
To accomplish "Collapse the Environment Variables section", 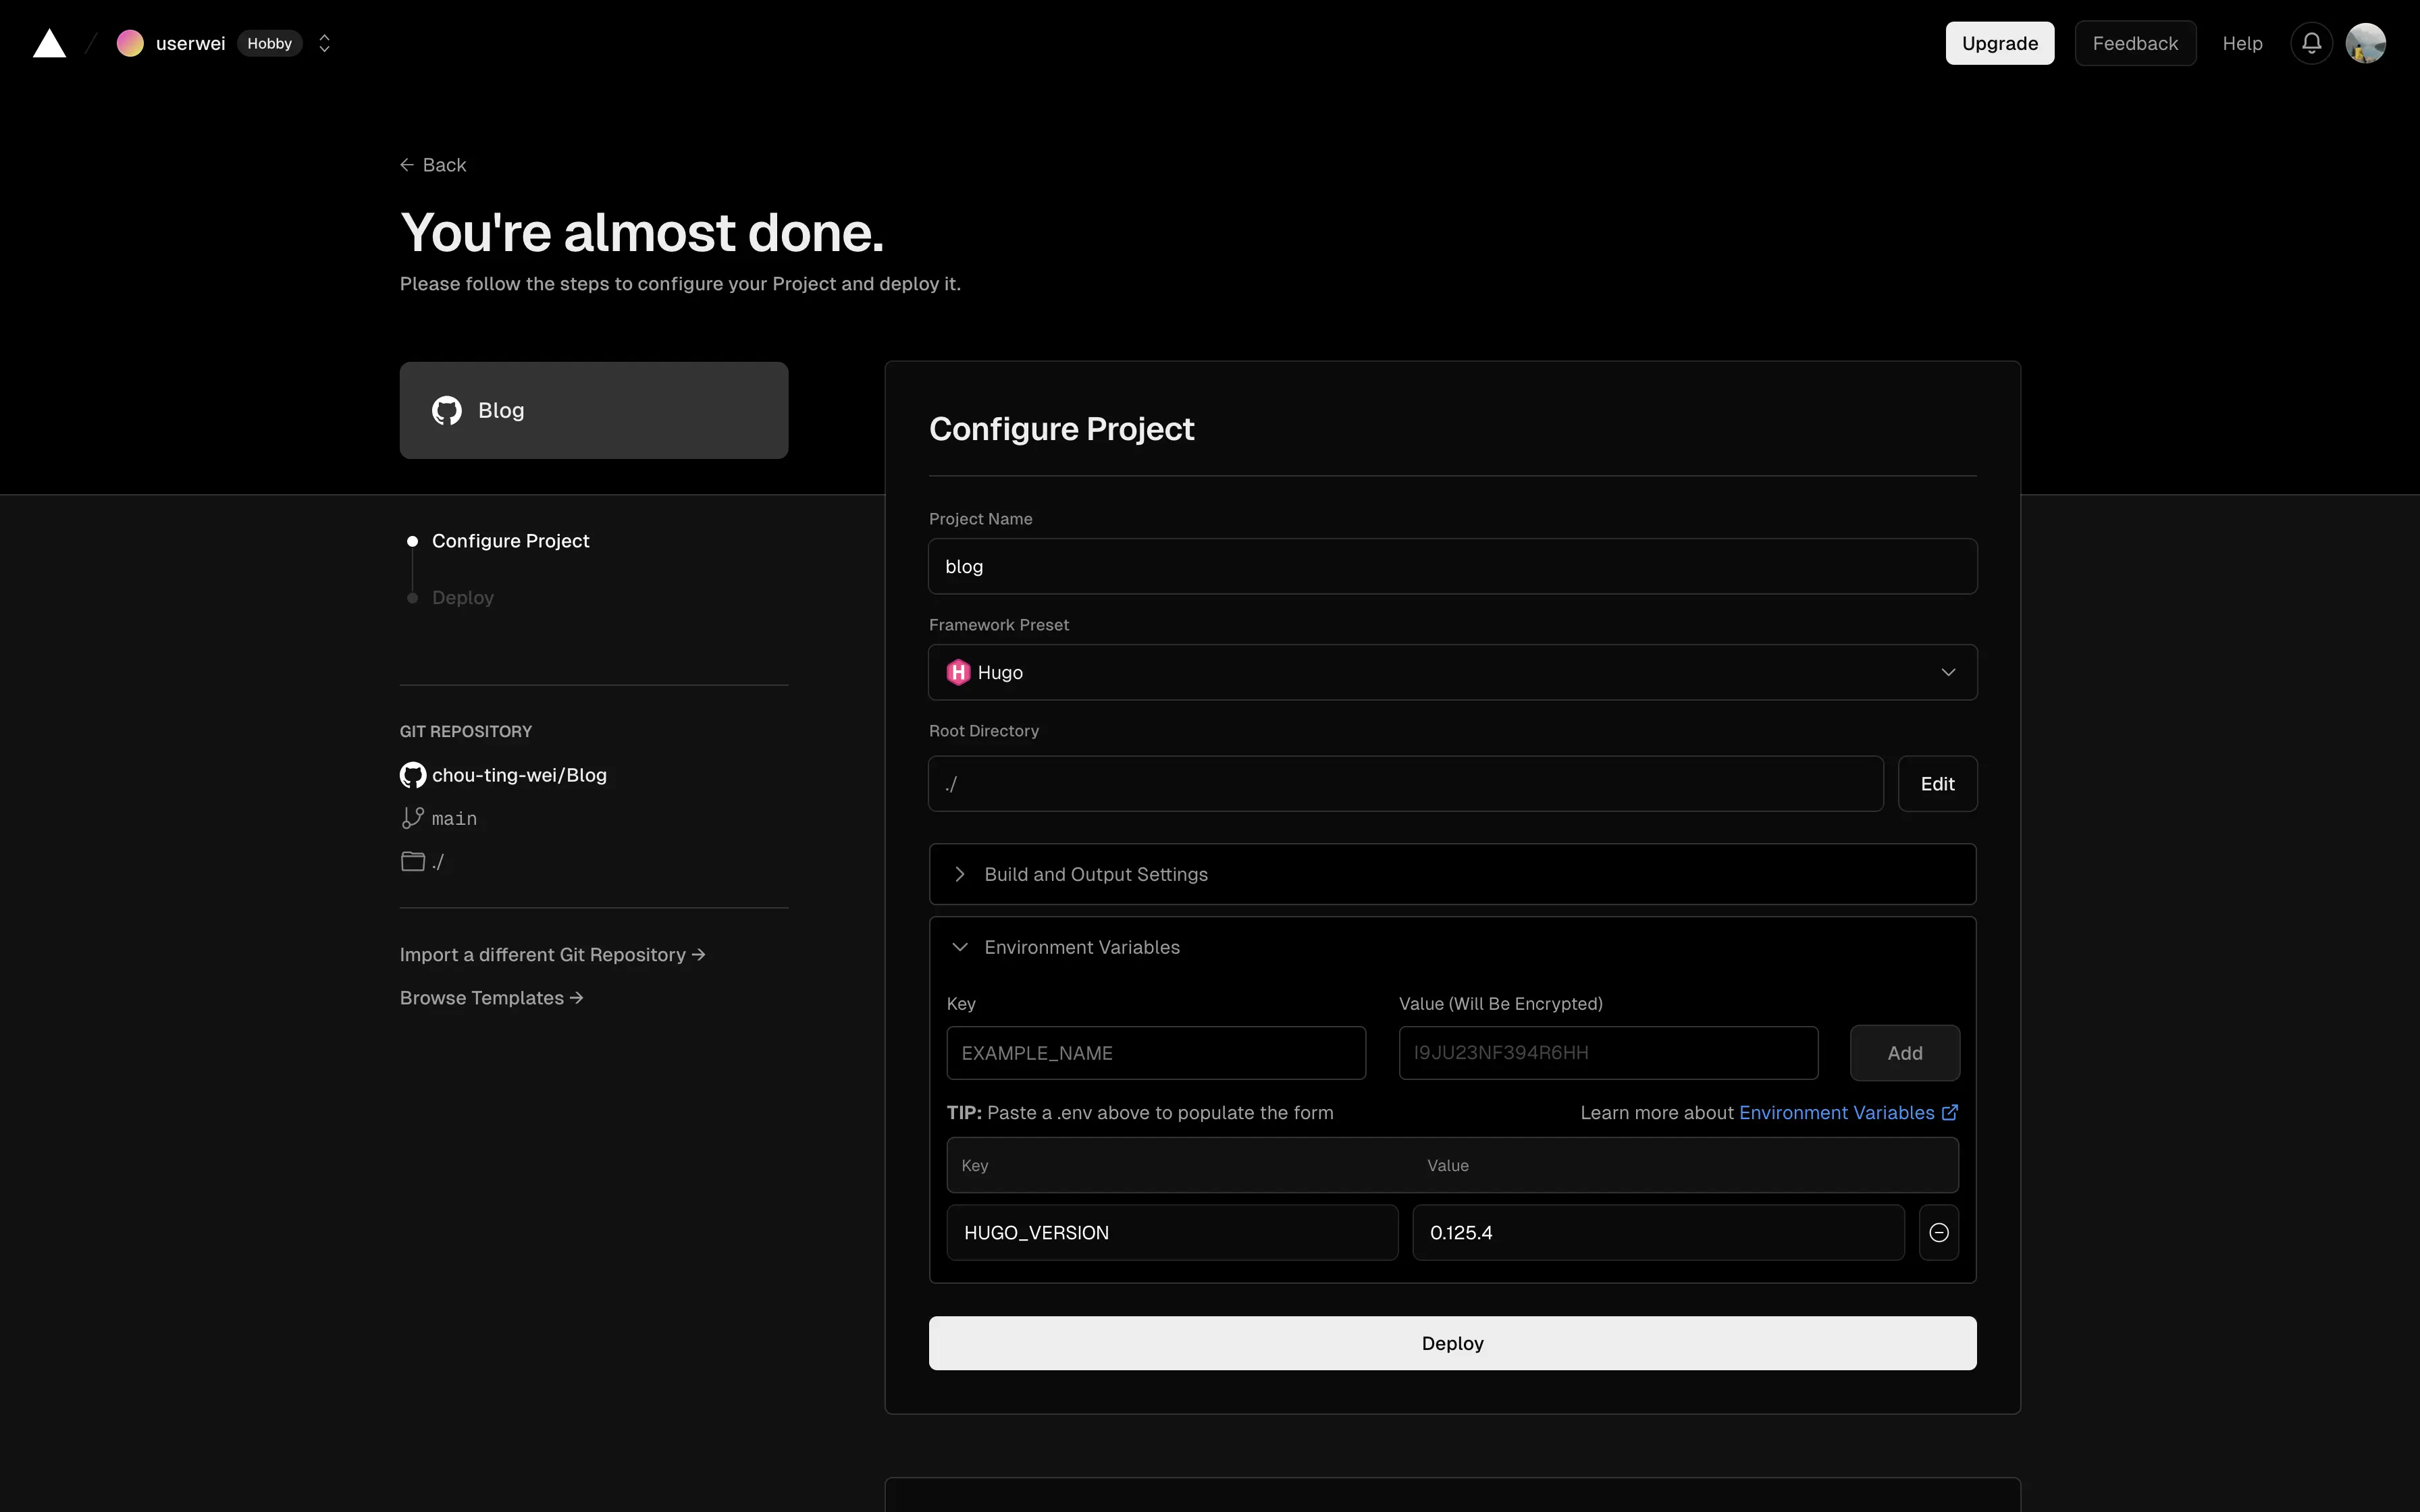I will click(x=1452, y=947).
